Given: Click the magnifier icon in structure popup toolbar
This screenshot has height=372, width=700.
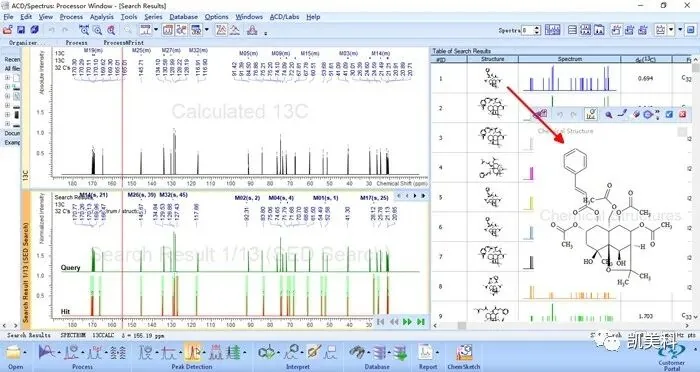Looking at the screenshot, I should click(608, 115).
